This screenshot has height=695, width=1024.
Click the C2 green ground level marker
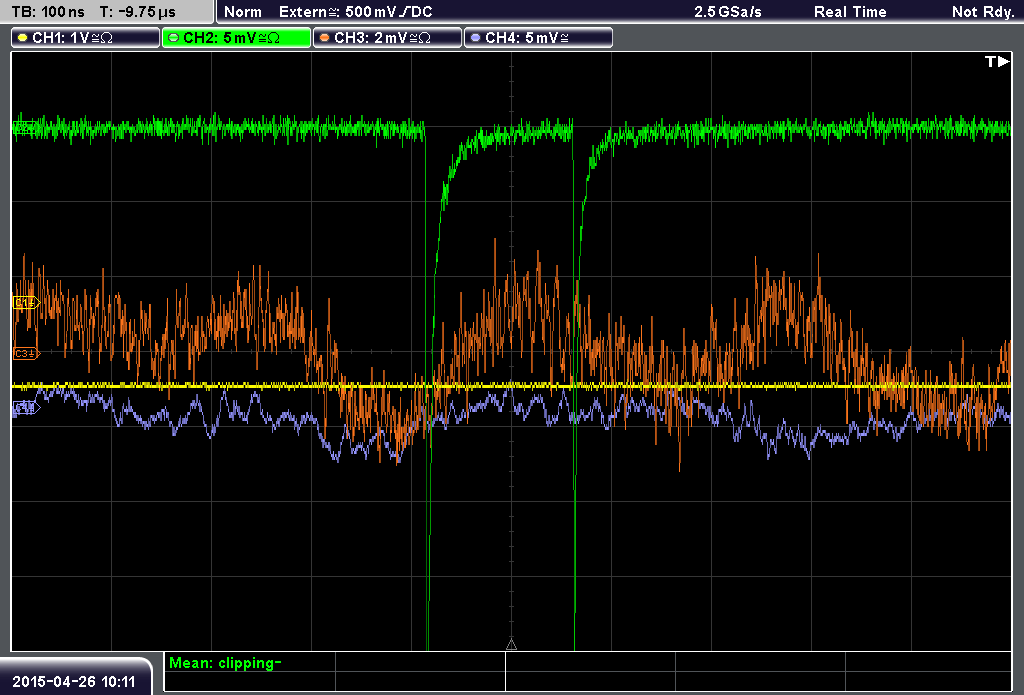click(x=25, y=127)
